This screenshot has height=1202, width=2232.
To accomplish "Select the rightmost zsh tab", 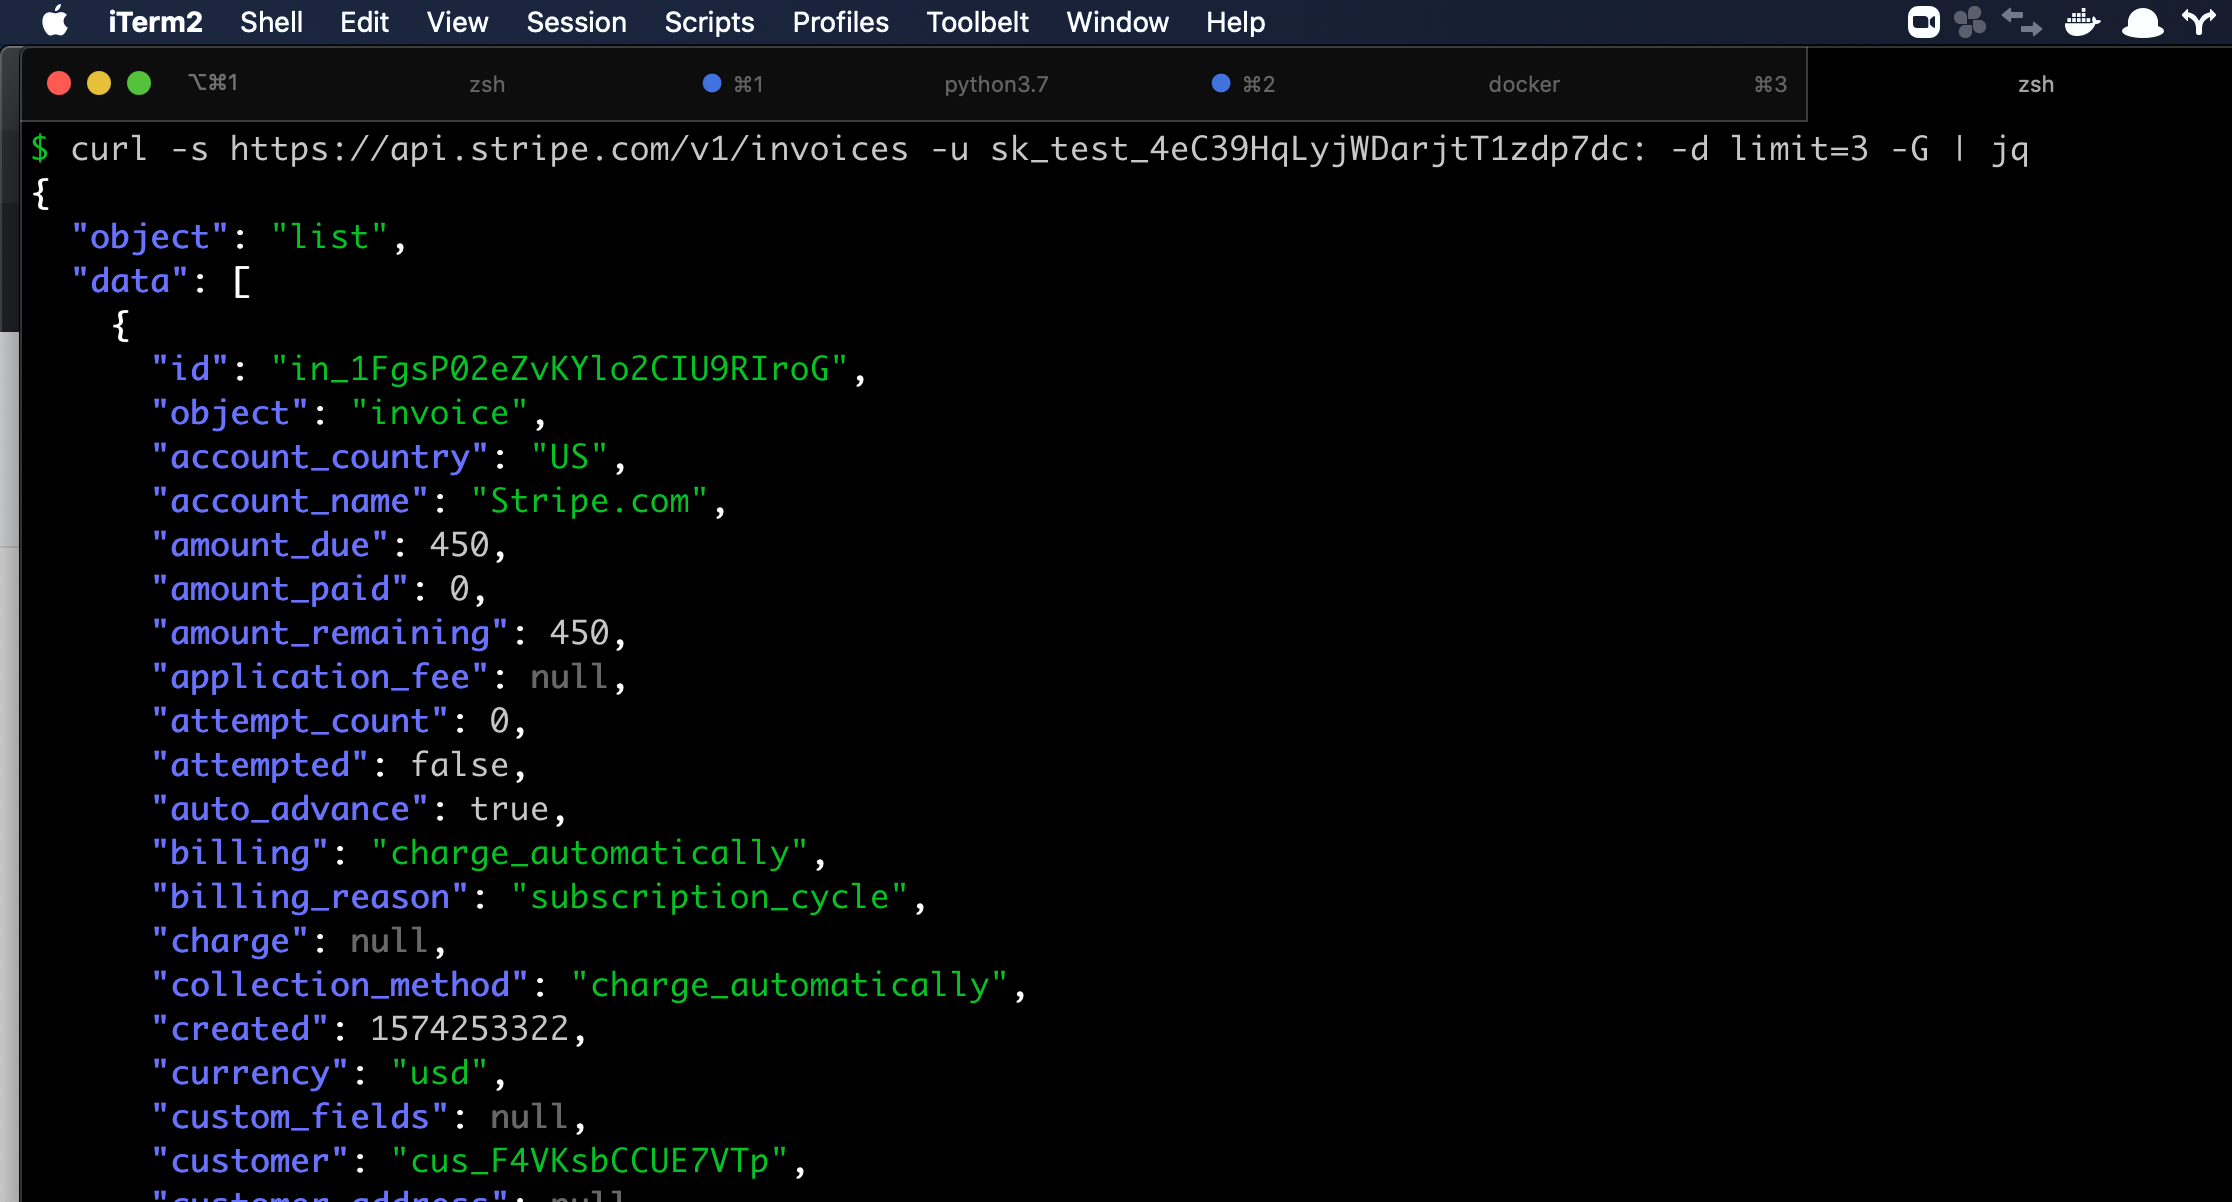I will pyautogui.click(x=2035, y=84).
